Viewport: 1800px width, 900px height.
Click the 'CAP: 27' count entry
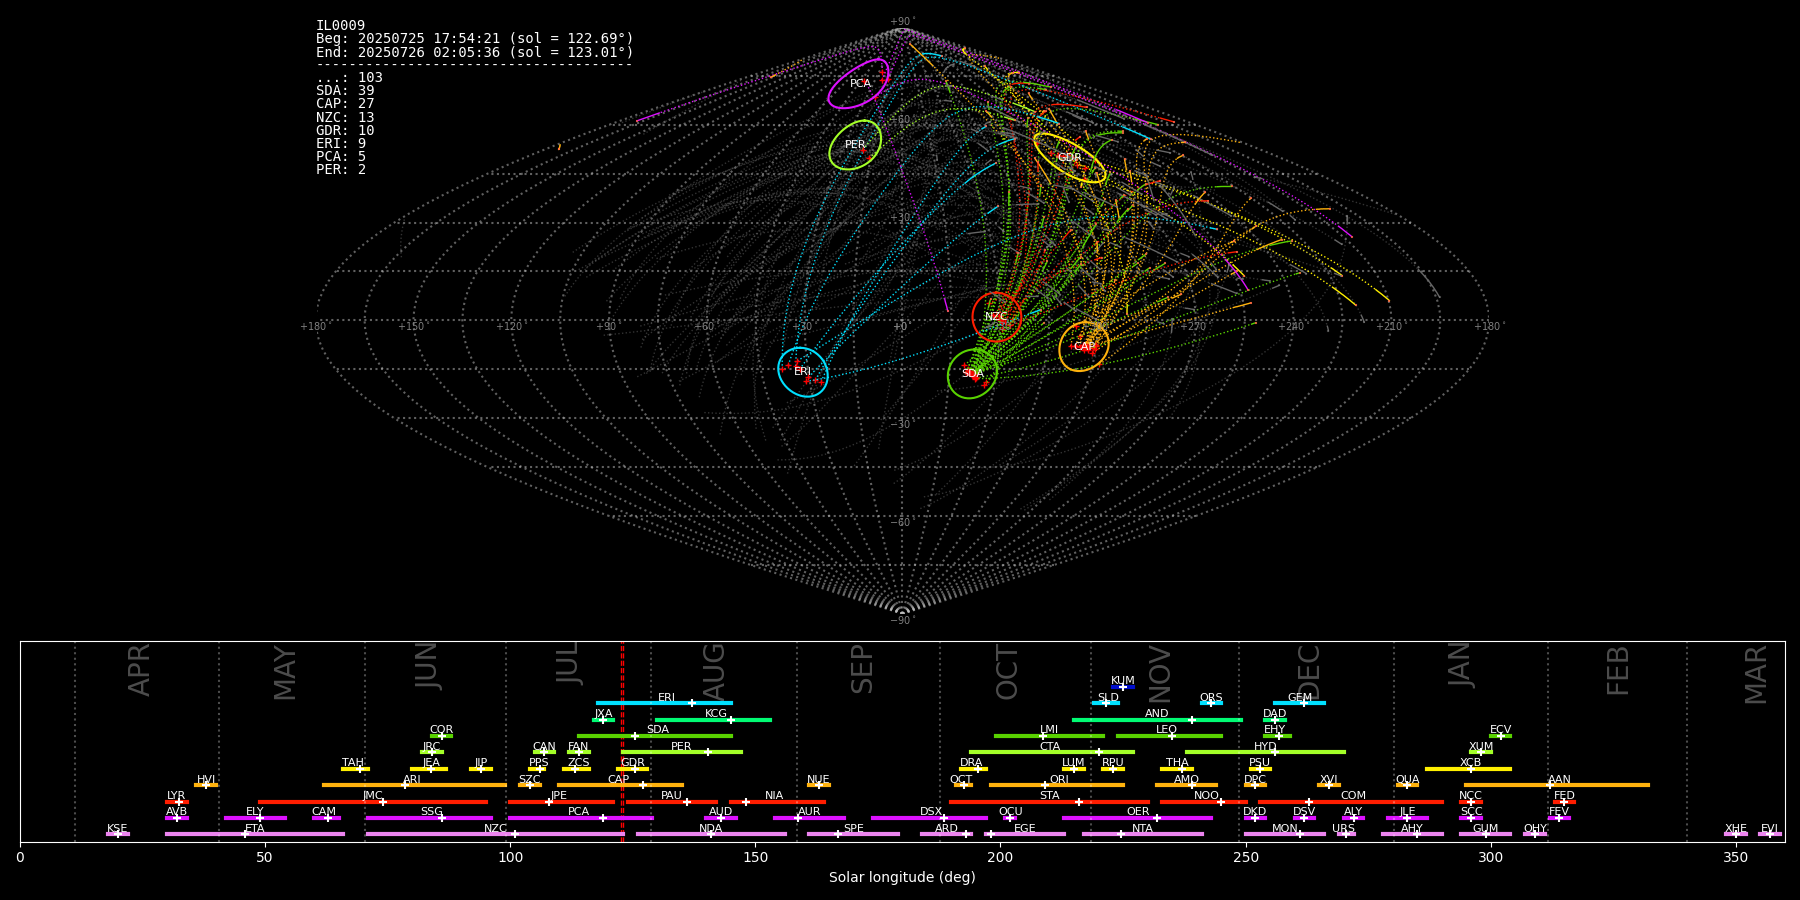point(345,104)
